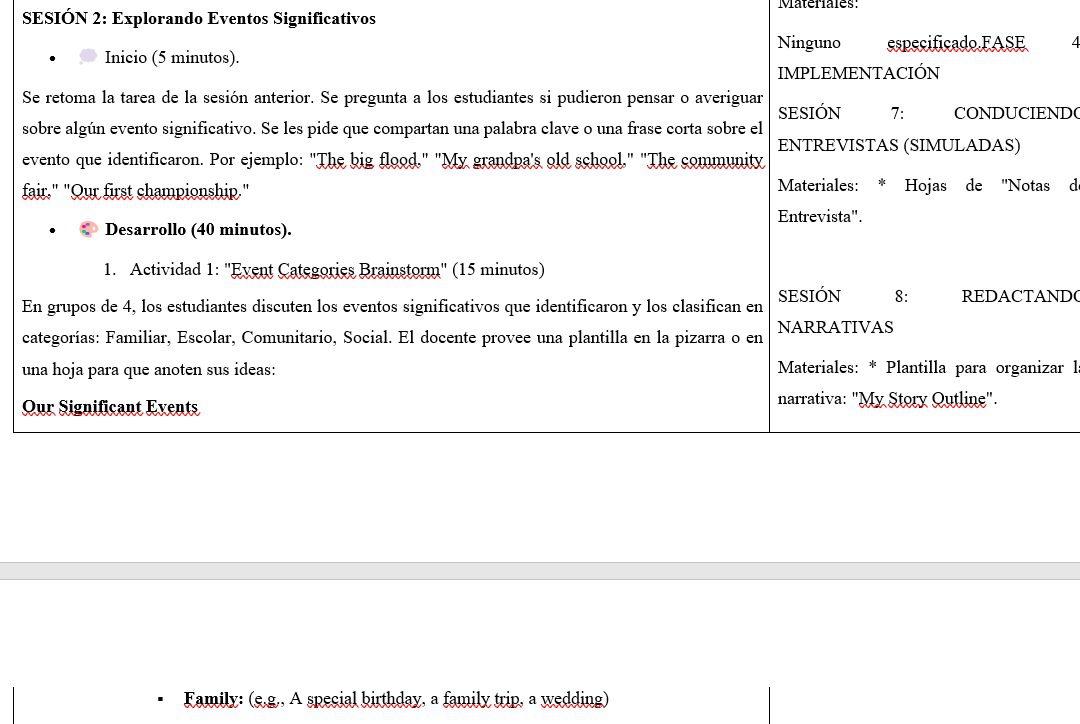Image resolution: width=1080 pixels, height=724 pixels.
Task: Click the example phrase "The big flood."
Action: [x=368, y=160]
